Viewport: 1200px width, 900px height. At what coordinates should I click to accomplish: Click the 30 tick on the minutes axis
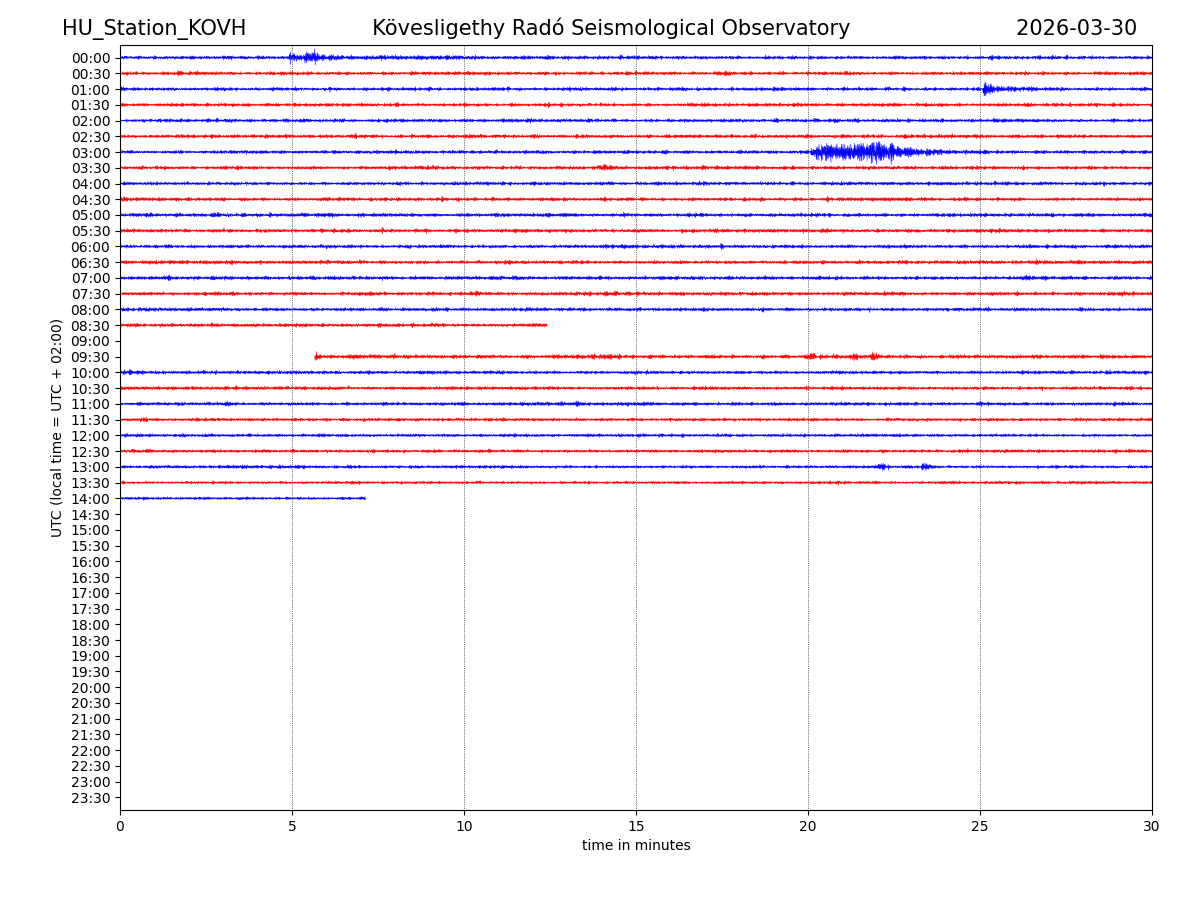pyautogui.click(x=1151, y=827)
